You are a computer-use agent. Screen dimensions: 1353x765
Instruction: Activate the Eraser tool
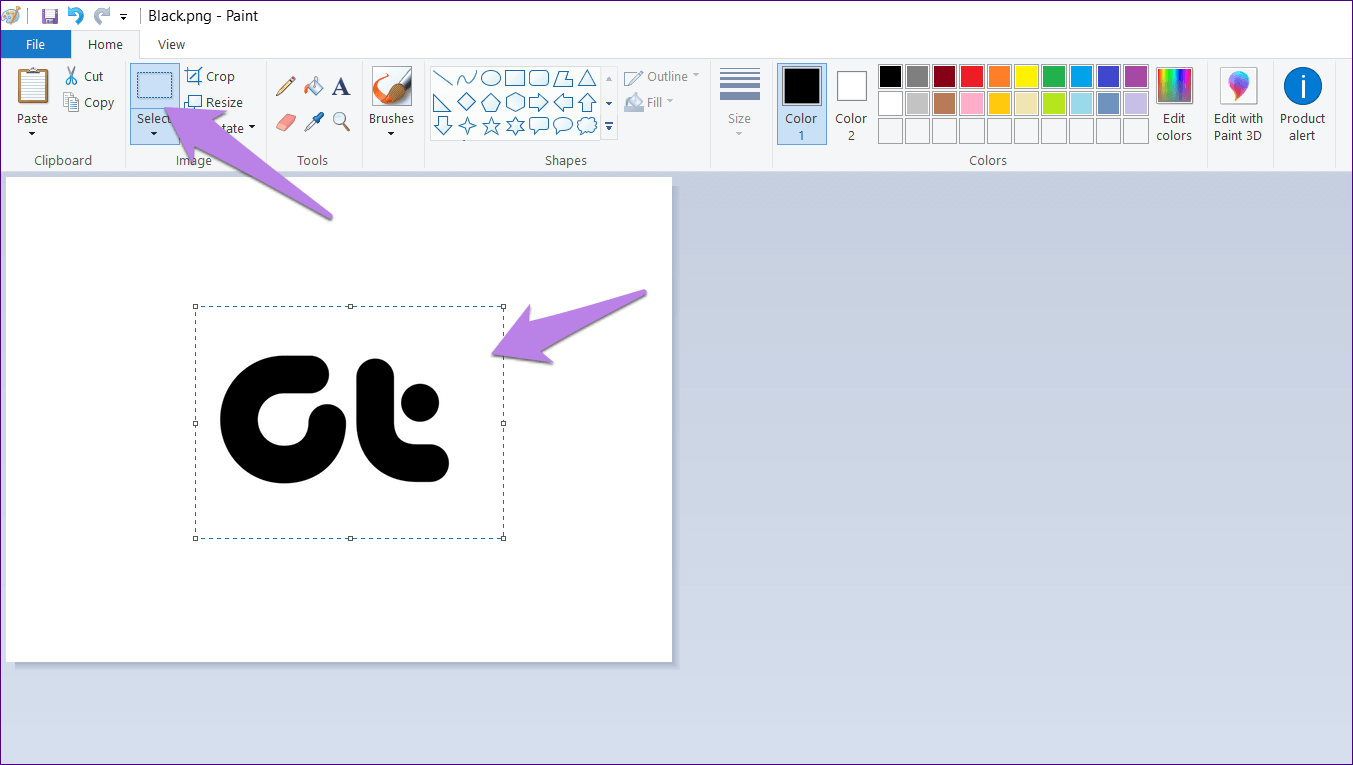click(286, 122)
